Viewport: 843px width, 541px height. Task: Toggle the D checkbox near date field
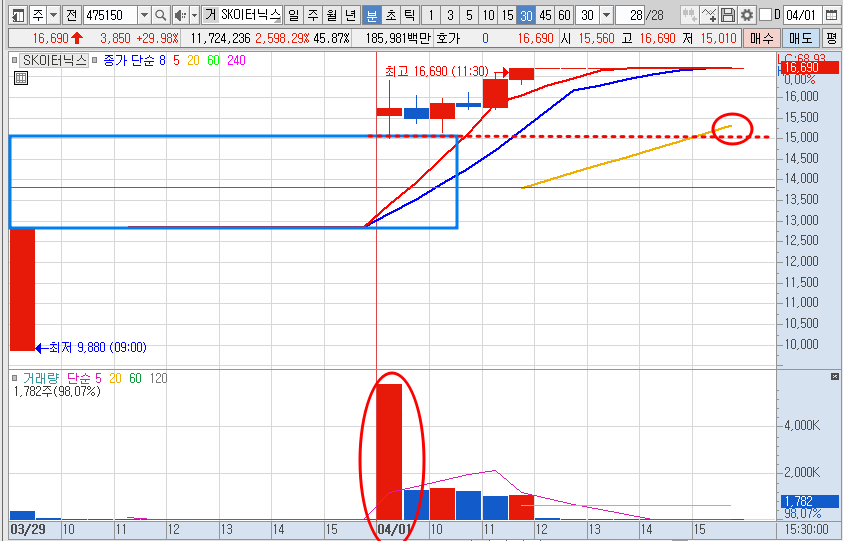click(766, 15)
